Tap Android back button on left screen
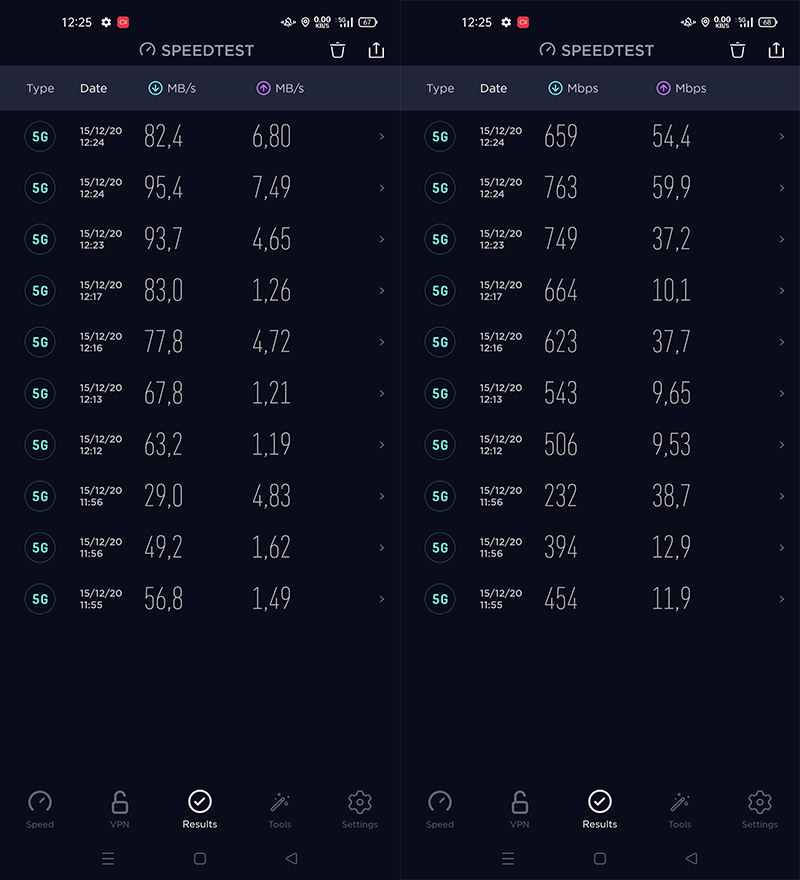Image resolution: width=800 pixels, height=880 pixels. 291,858
